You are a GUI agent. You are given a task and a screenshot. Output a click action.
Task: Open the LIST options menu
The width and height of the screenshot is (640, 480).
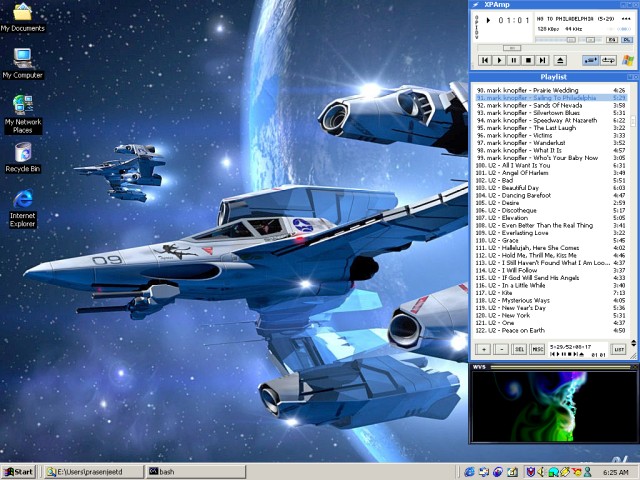click(x=619, y=349)
